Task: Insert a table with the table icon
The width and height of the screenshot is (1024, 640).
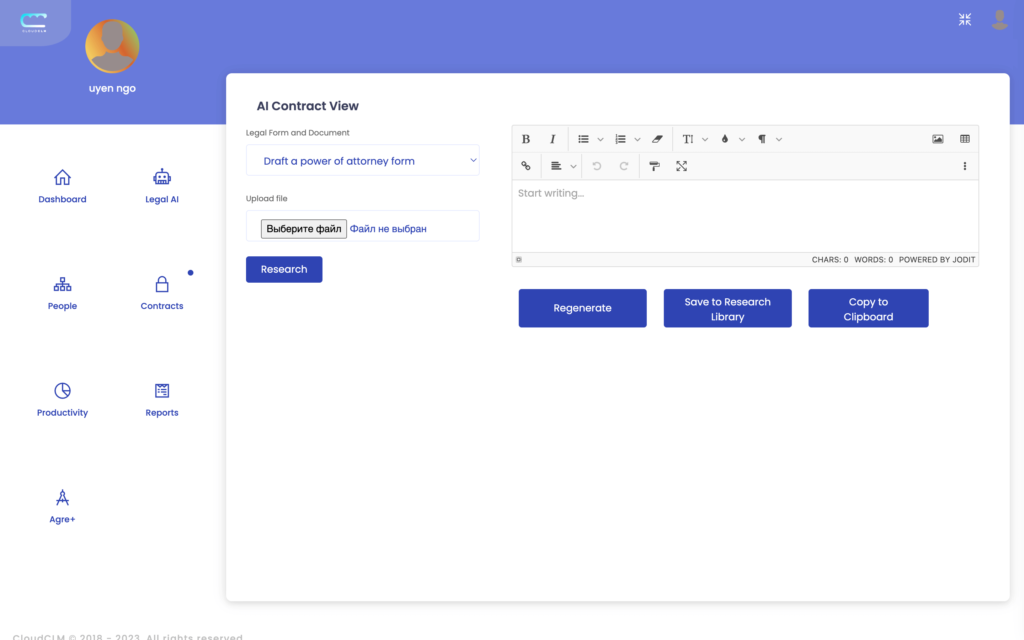Action: tap(965, 139)
